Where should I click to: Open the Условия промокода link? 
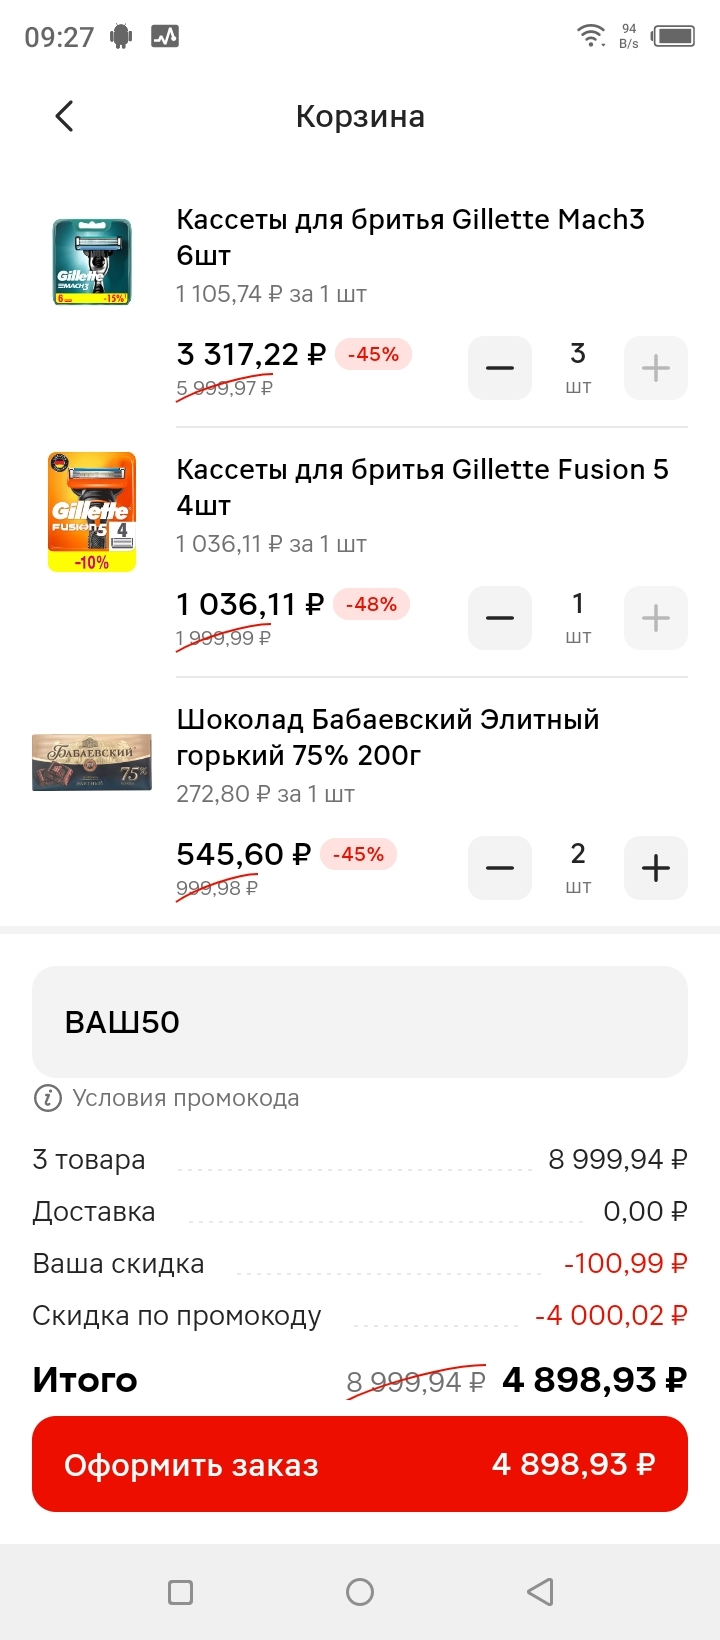point(186,1098)
